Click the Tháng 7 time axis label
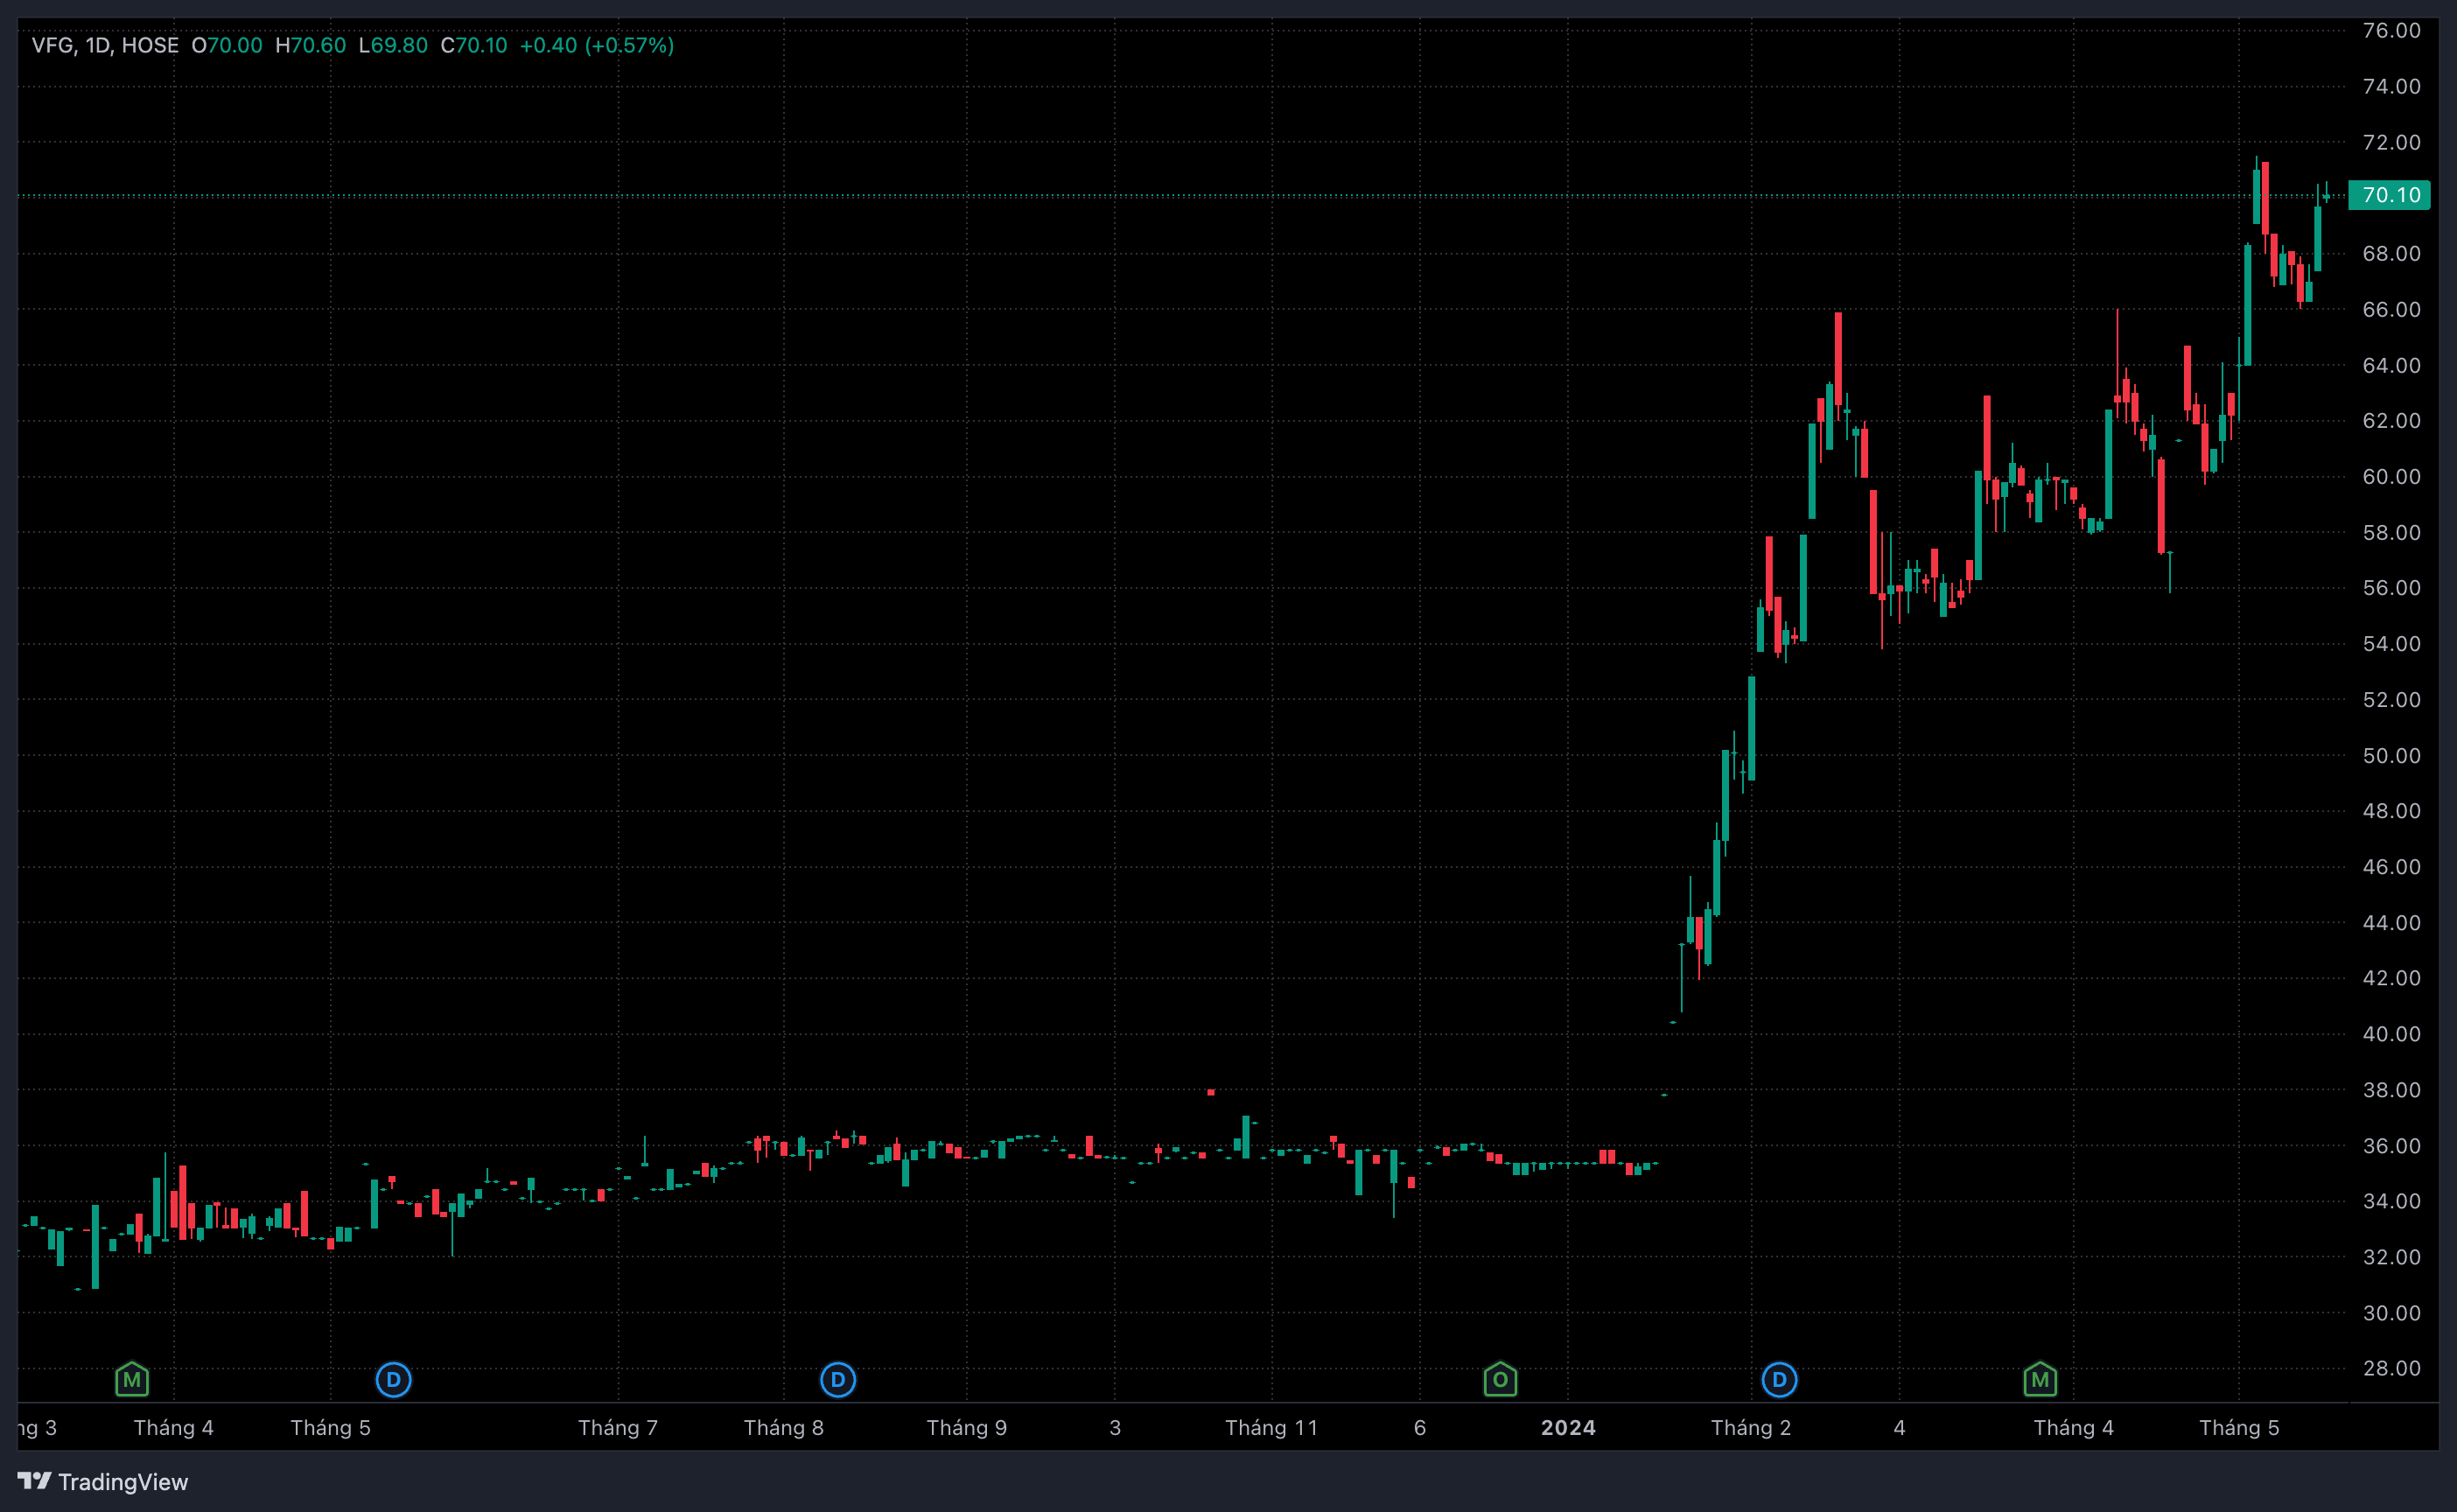2457x1512 pixels. point(618,1427)
